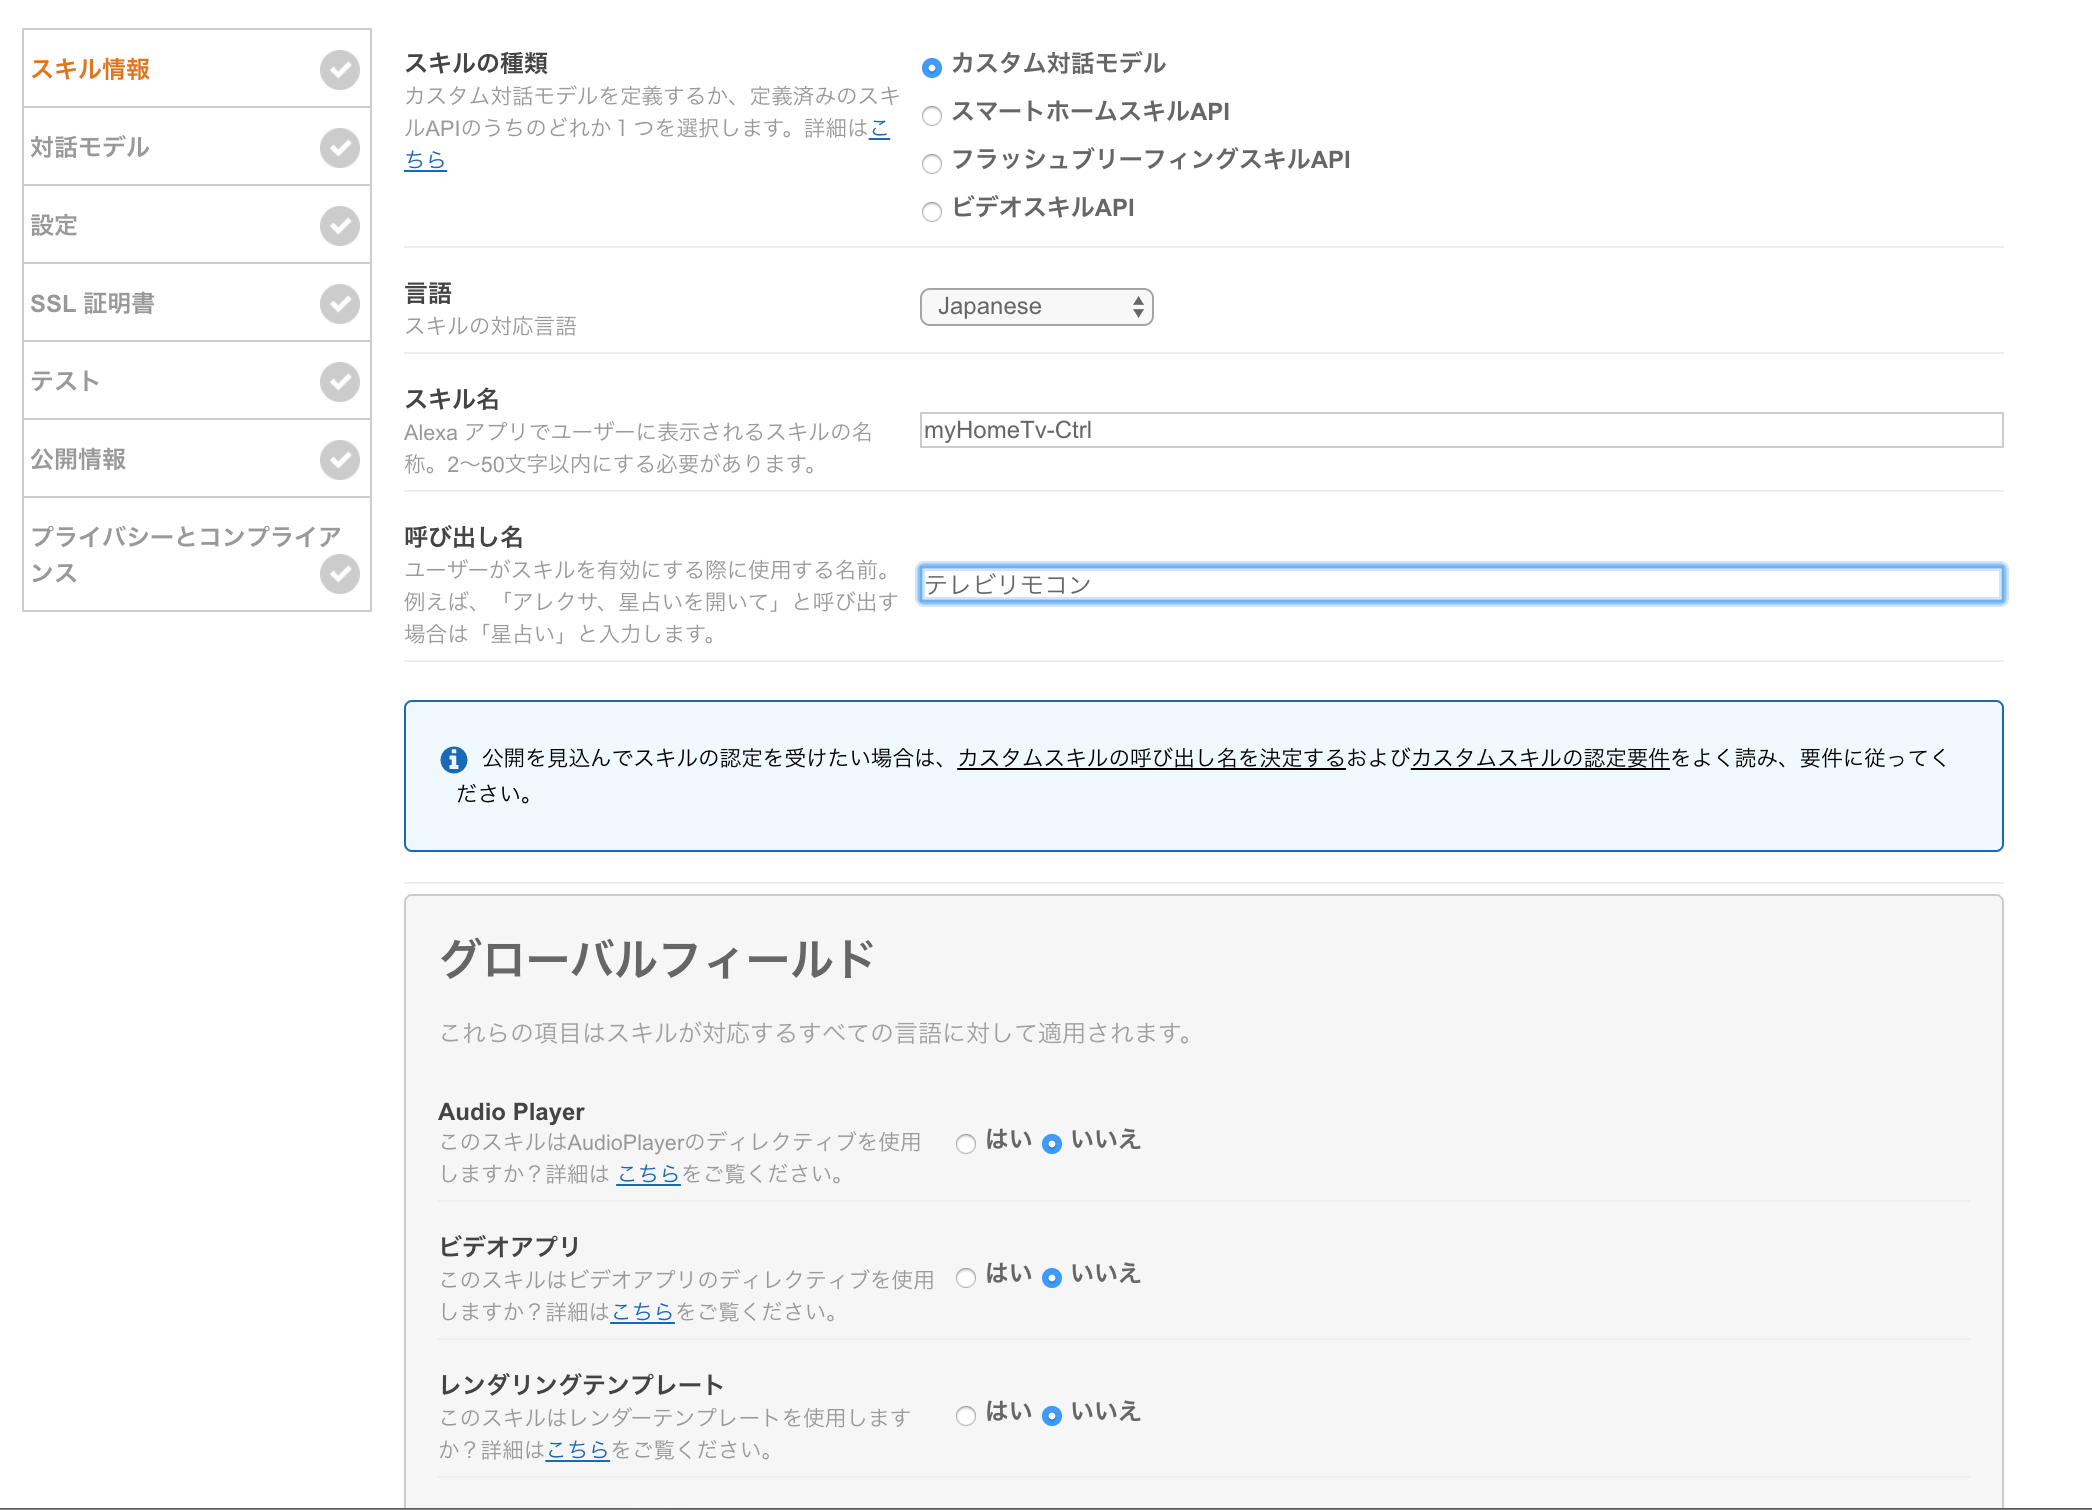Screen dimensions: 2092x1510
Task: Open the 公開情報 tab
Action: pyautogui.click(x=197, y=459)
